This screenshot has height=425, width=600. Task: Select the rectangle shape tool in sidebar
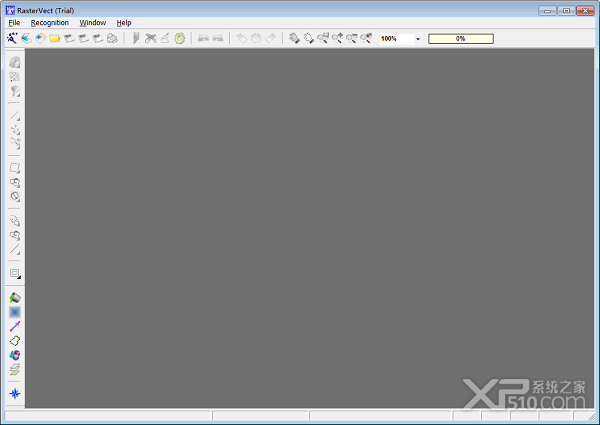(15, 168)
